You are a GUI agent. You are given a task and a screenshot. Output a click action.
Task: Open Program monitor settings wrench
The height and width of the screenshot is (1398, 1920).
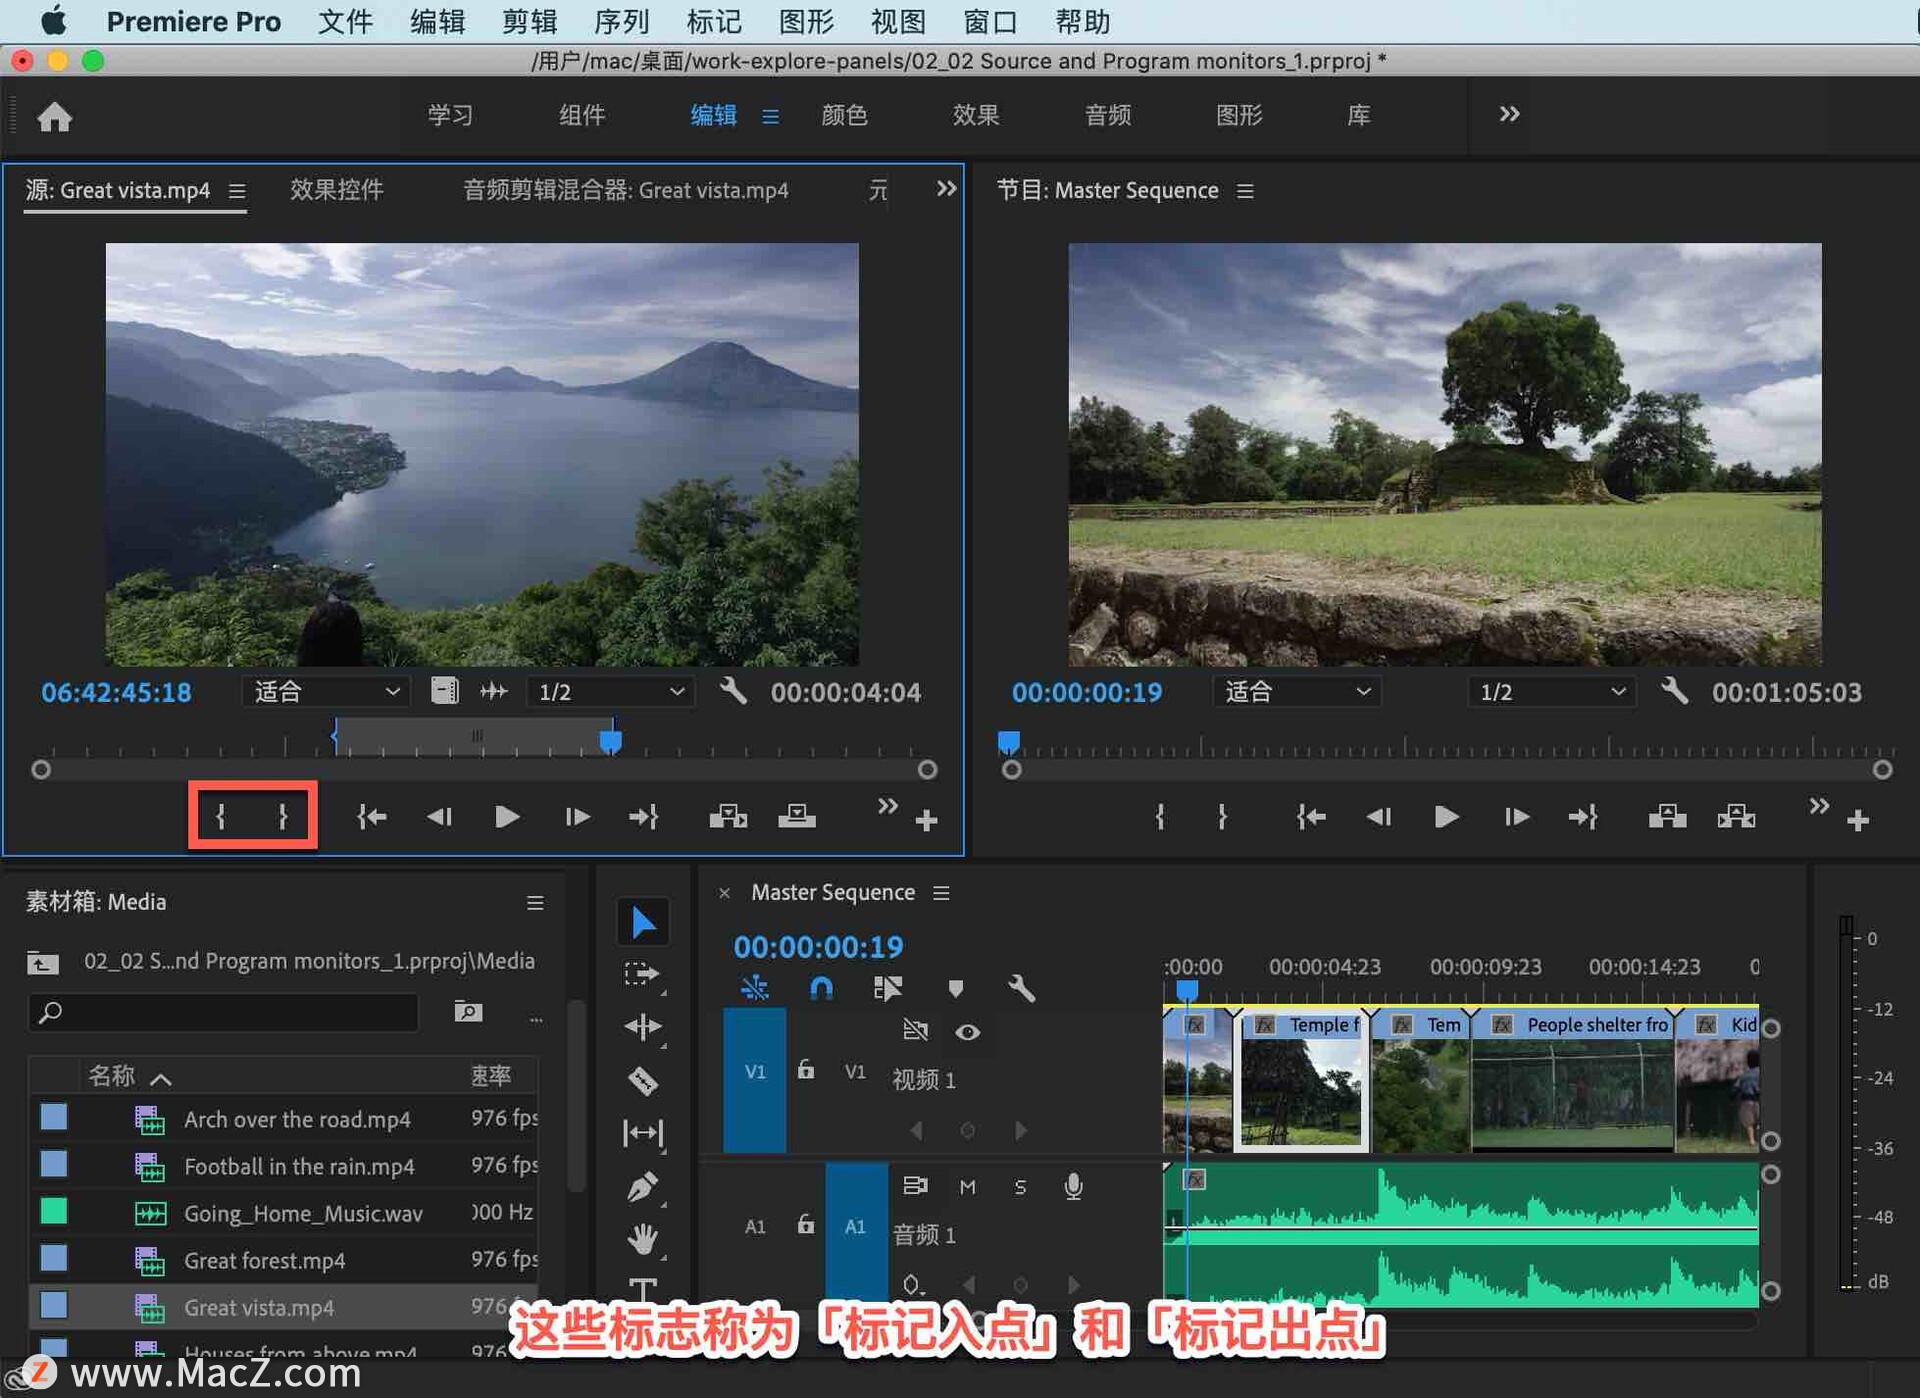pos(1675,691)
